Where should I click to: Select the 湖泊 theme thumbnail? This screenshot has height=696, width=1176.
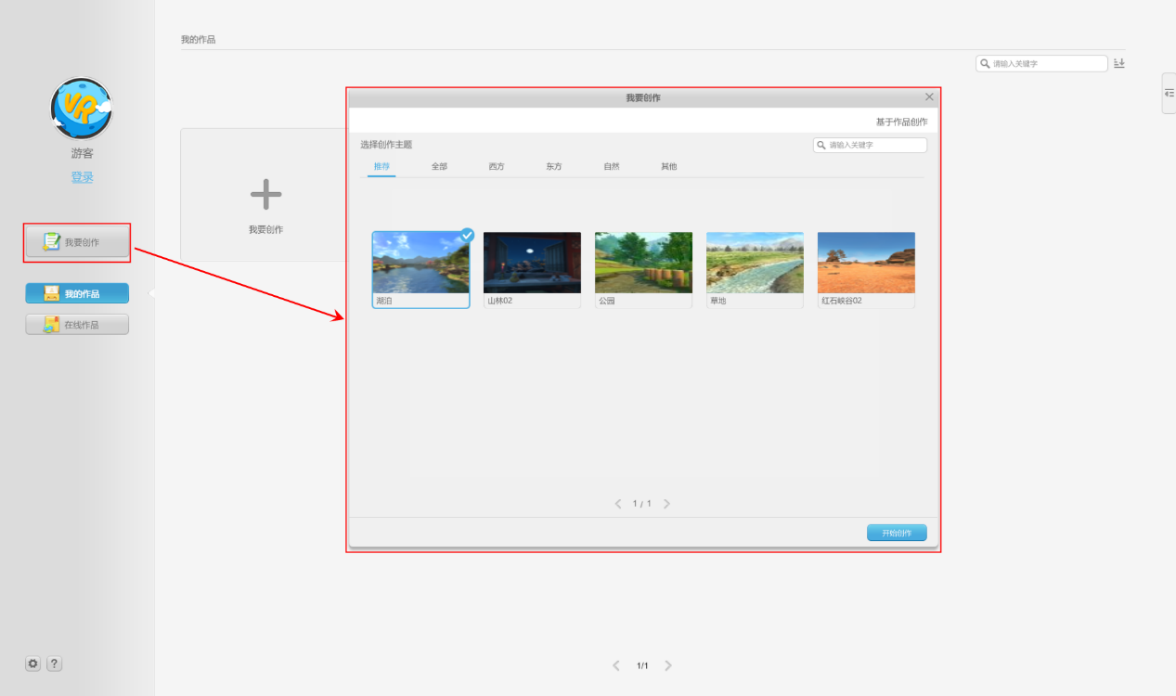pos(421,269)
